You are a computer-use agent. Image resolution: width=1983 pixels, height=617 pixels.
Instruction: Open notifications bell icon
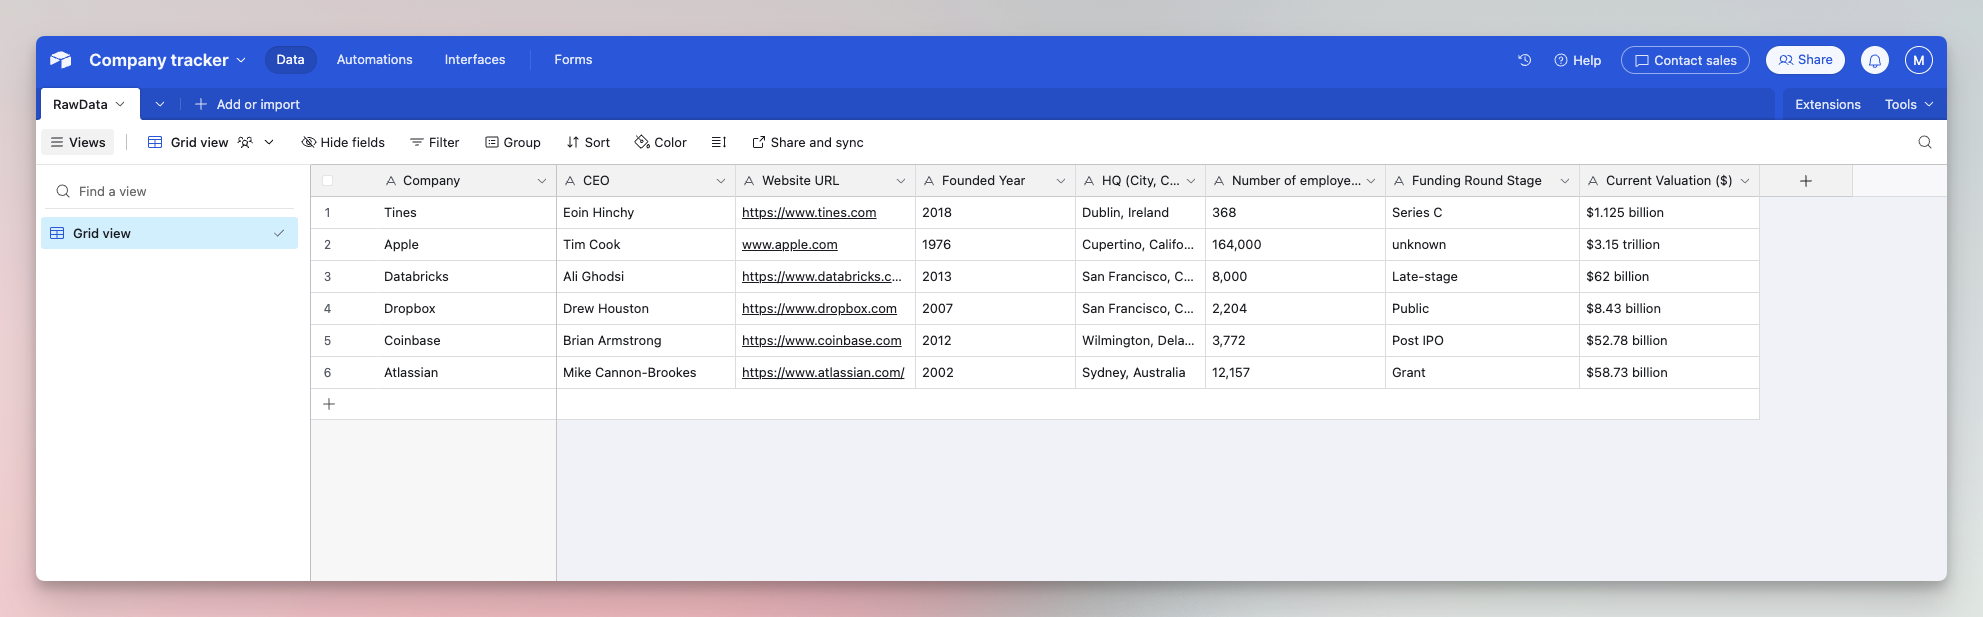(x=1875, y=60)
